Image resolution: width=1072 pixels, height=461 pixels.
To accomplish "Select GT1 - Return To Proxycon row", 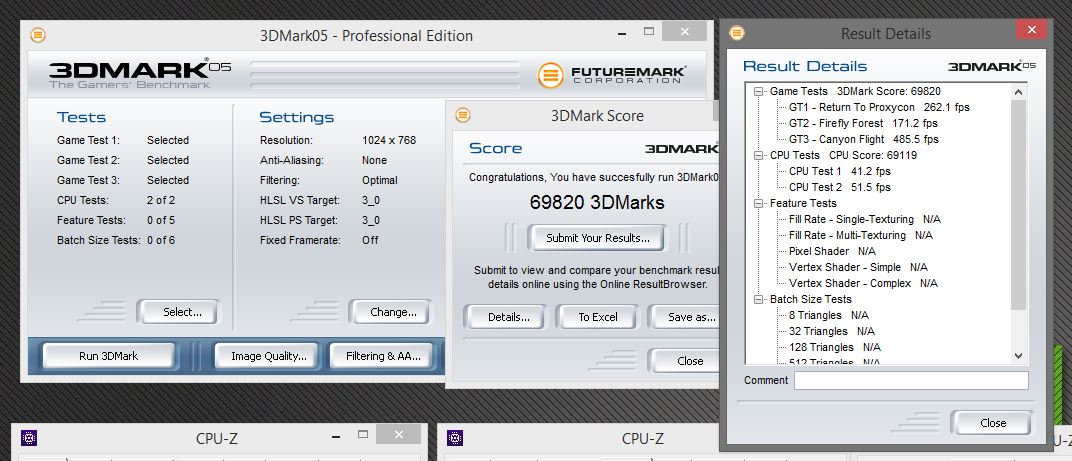I will pyautogui.click(x=879, y=107).
